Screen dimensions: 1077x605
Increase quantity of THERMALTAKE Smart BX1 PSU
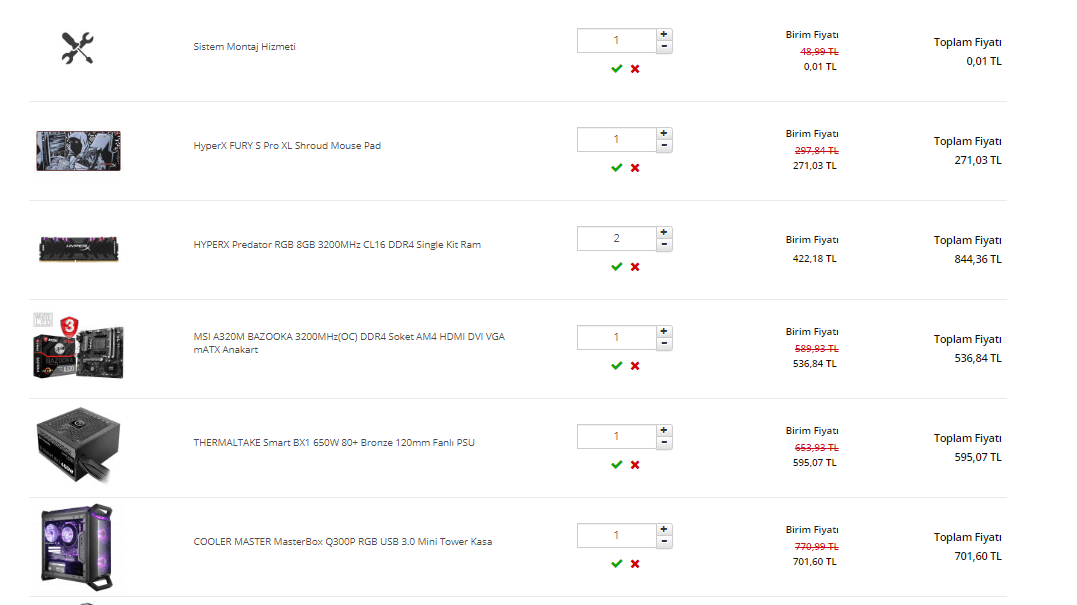tap(664, 430)
